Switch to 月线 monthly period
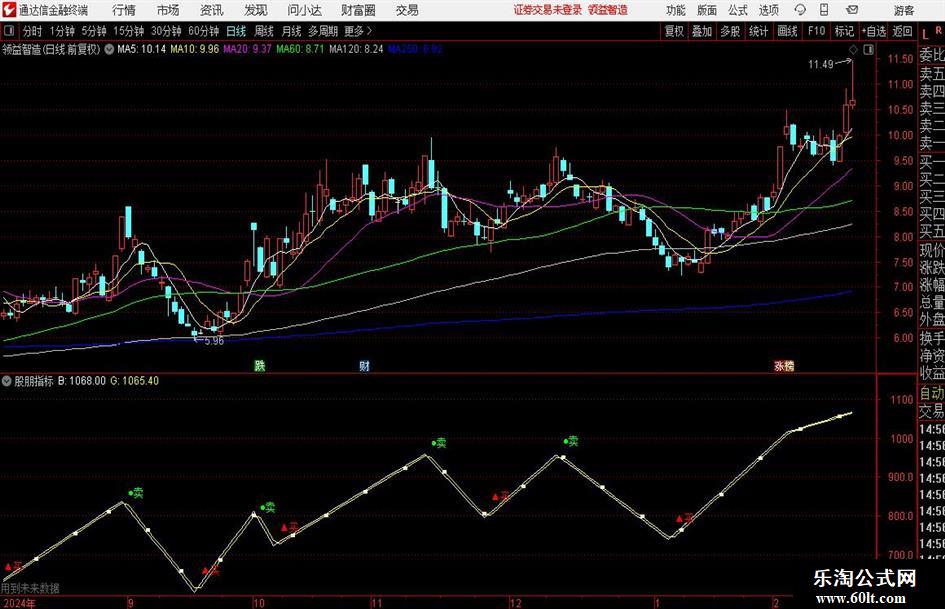Image resolution: width=945 pixels, height=609 pixels. [291, 31]
